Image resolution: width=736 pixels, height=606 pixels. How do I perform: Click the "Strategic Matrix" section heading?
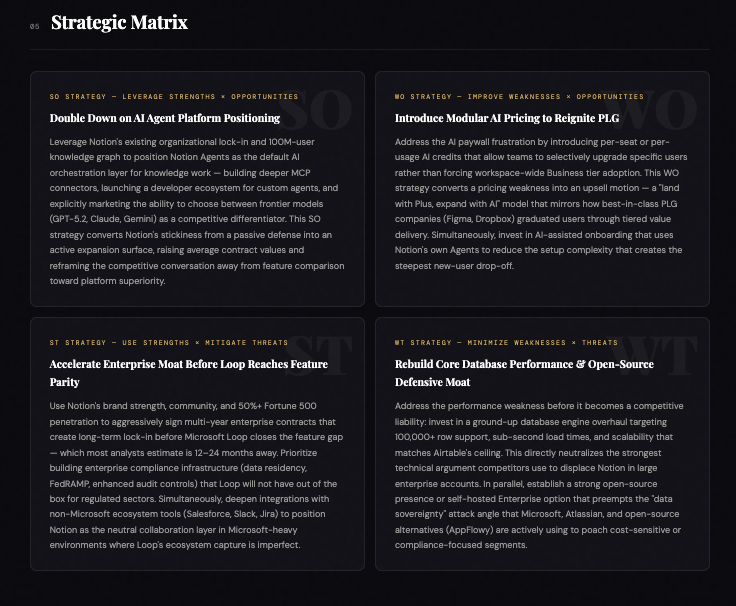point(119,22)
